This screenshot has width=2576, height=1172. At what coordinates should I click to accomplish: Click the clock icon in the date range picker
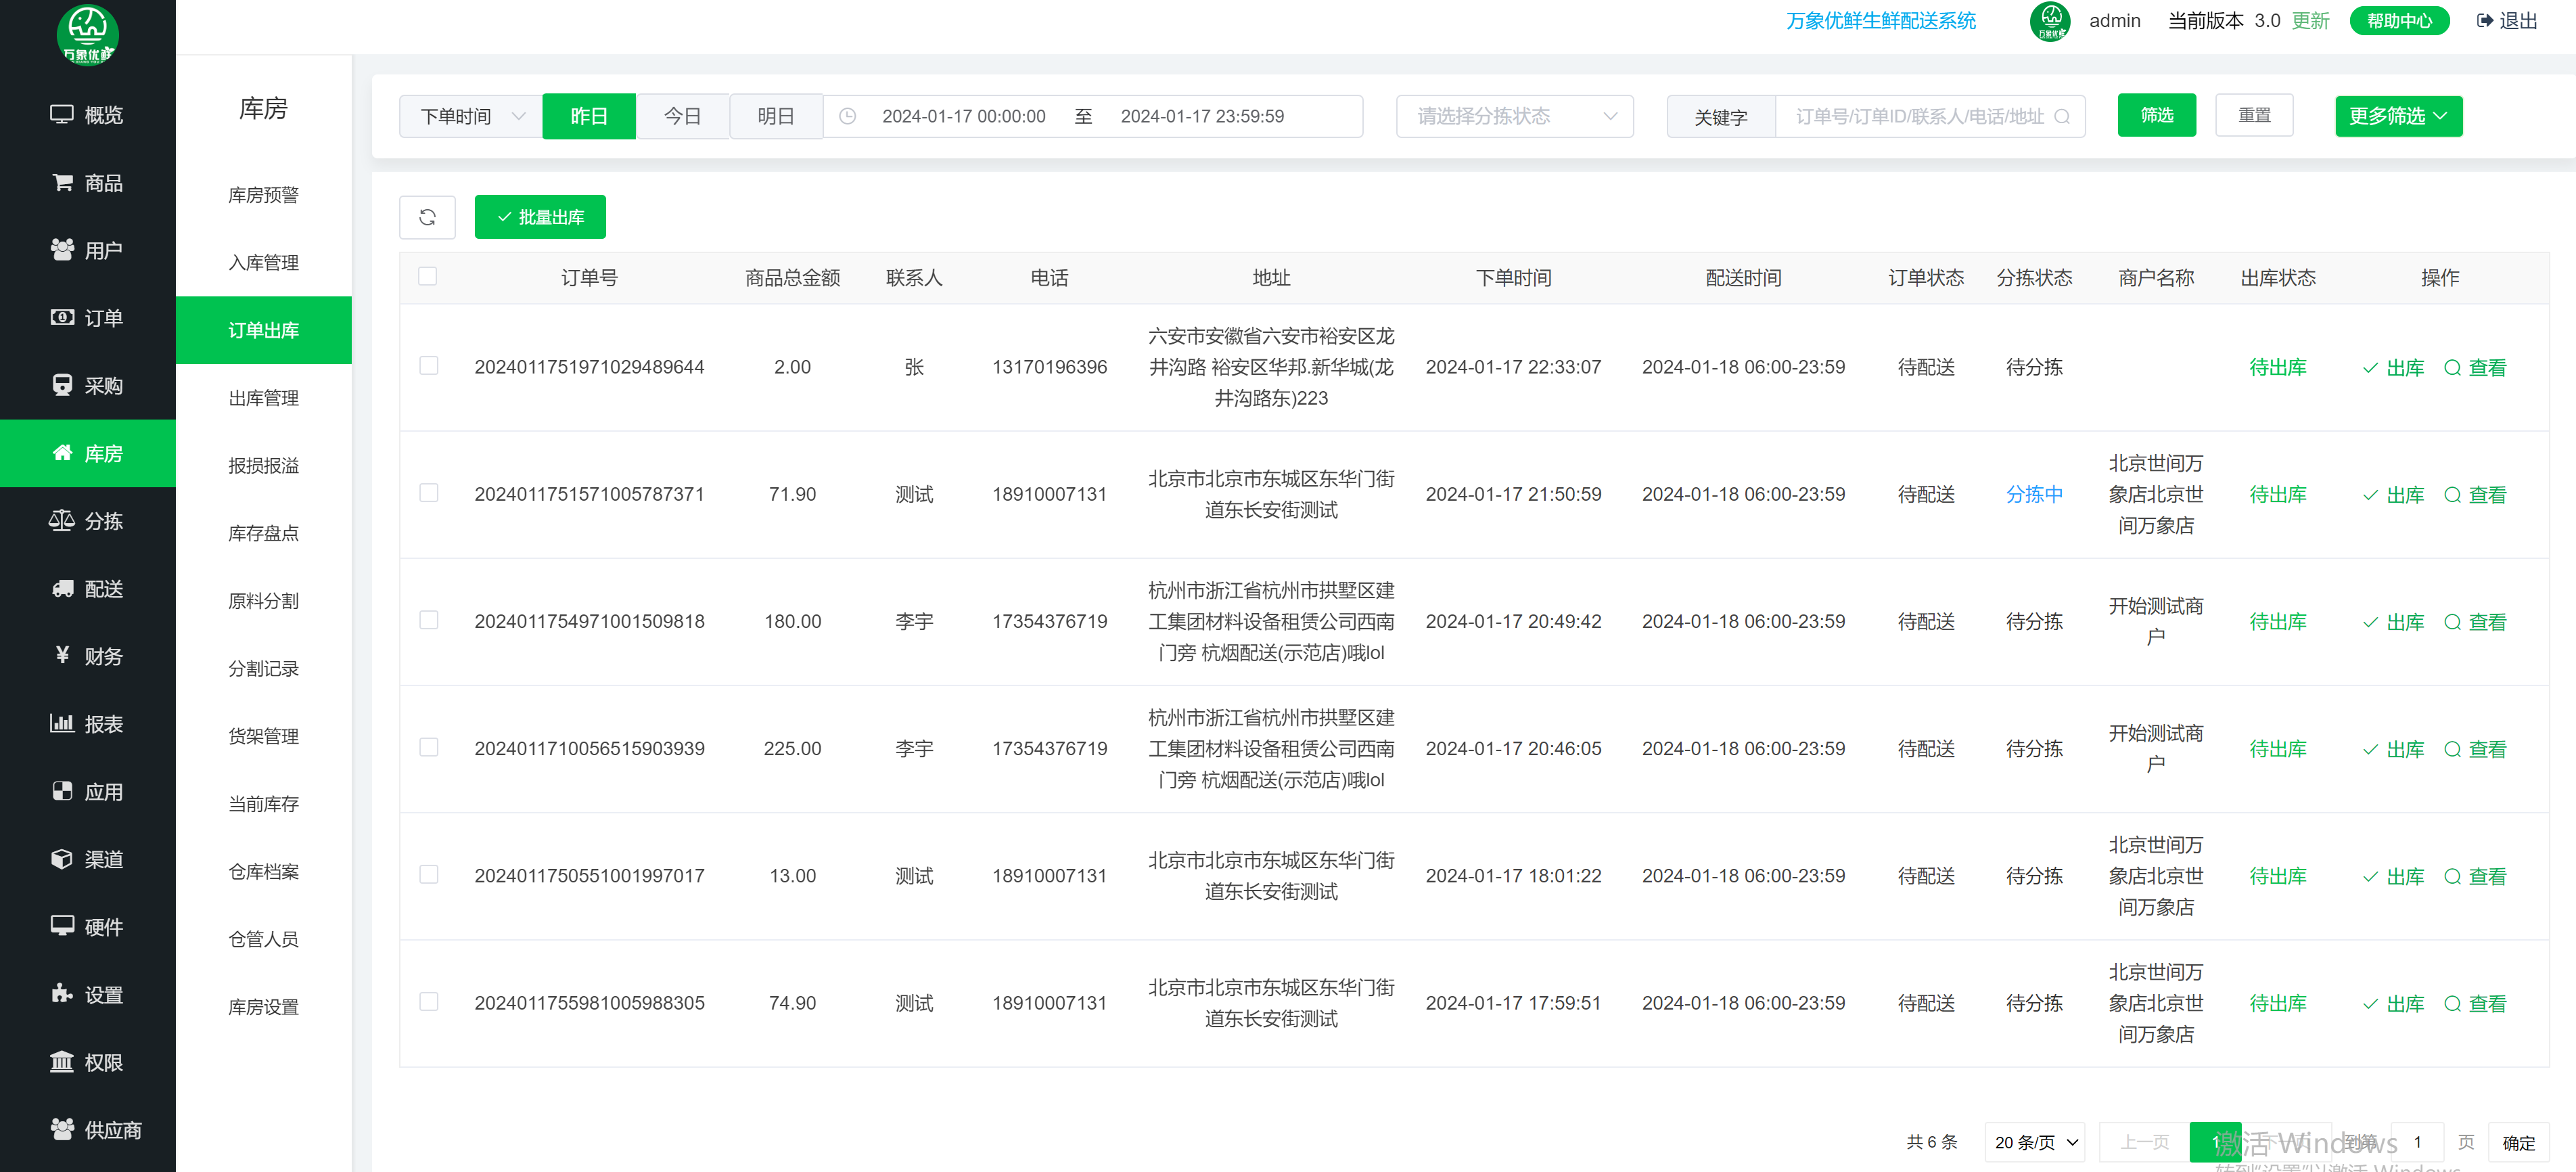point(847,117)
